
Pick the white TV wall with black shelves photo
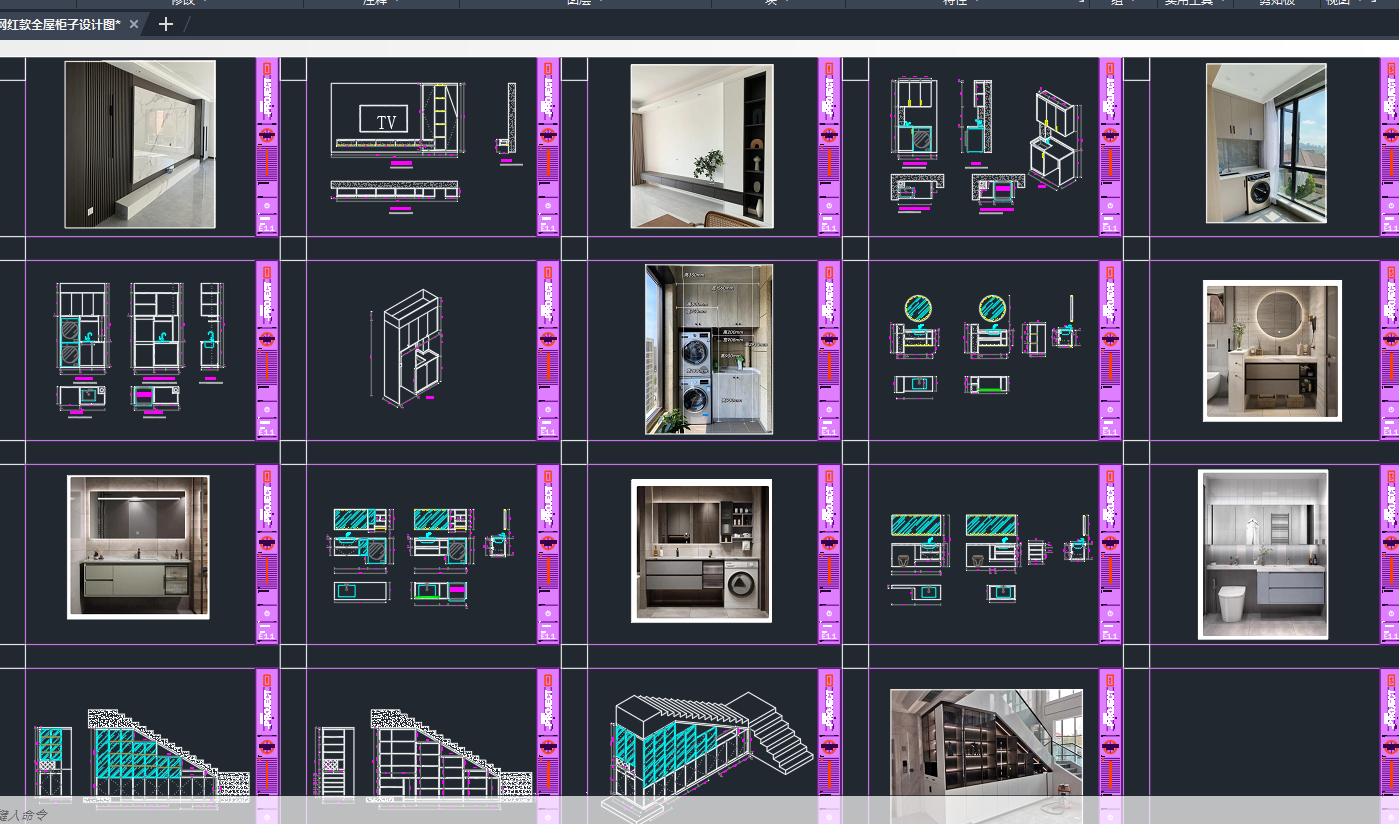click(702, 146)
